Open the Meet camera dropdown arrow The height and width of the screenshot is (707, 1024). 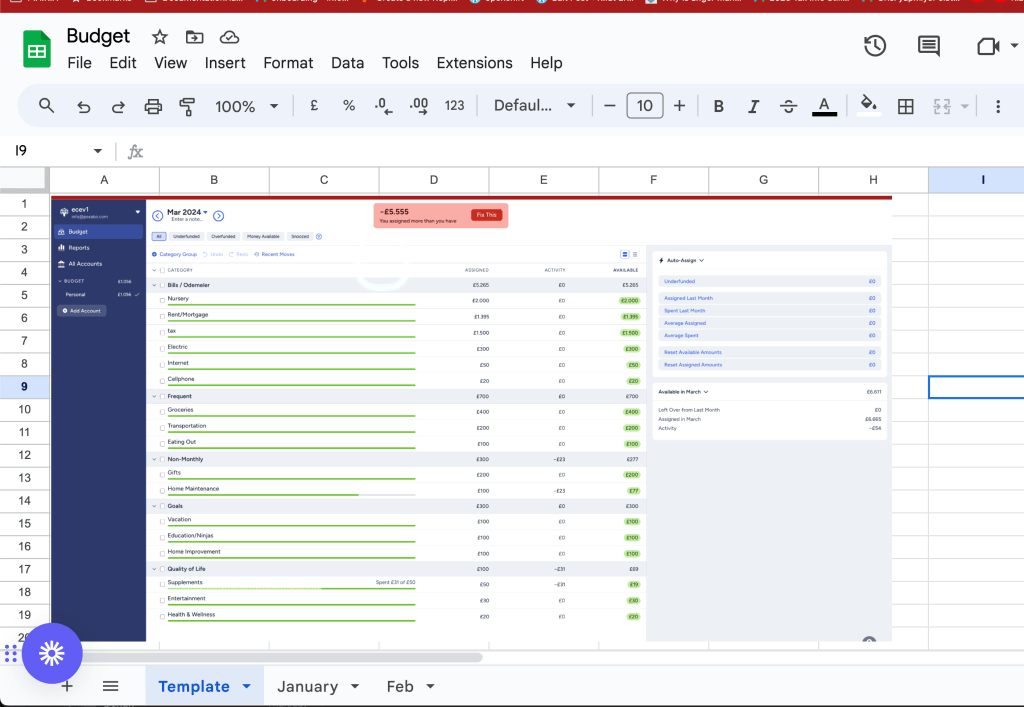(1014, 46)
